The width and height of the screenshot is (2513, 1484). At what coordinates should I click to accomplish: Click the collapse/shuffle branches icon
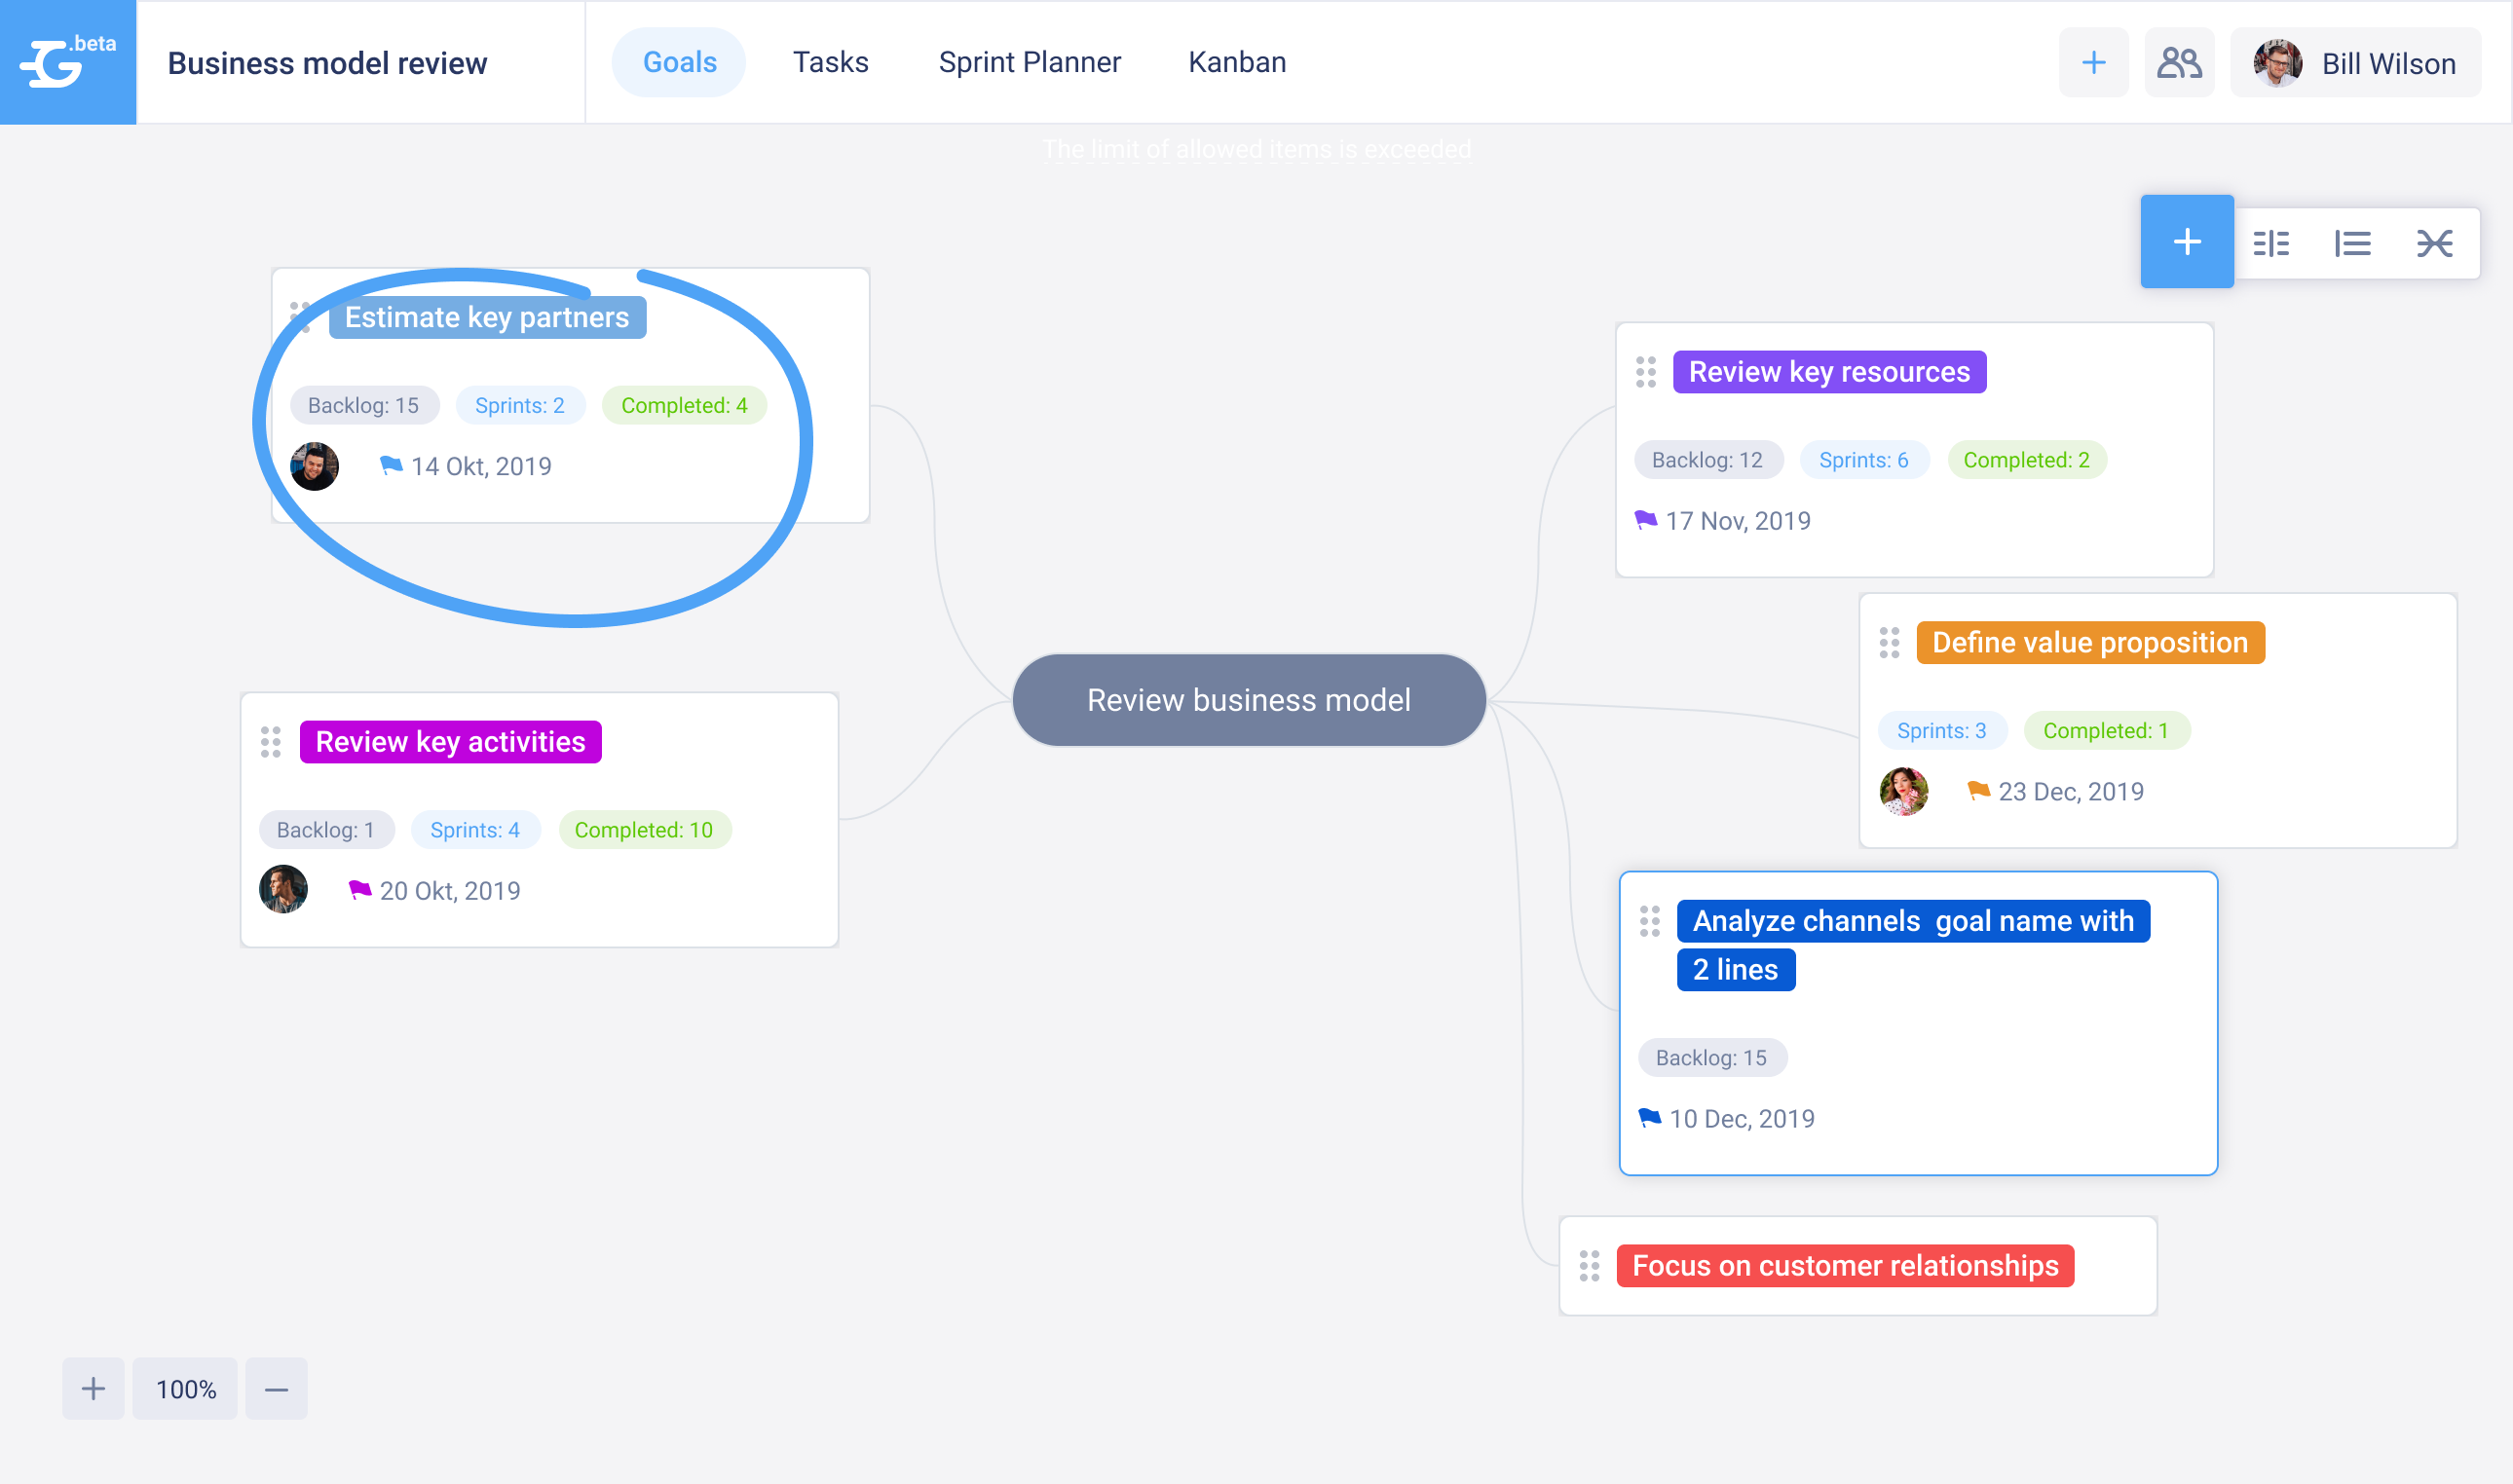pyautogui.click(x=2433, y=243)
